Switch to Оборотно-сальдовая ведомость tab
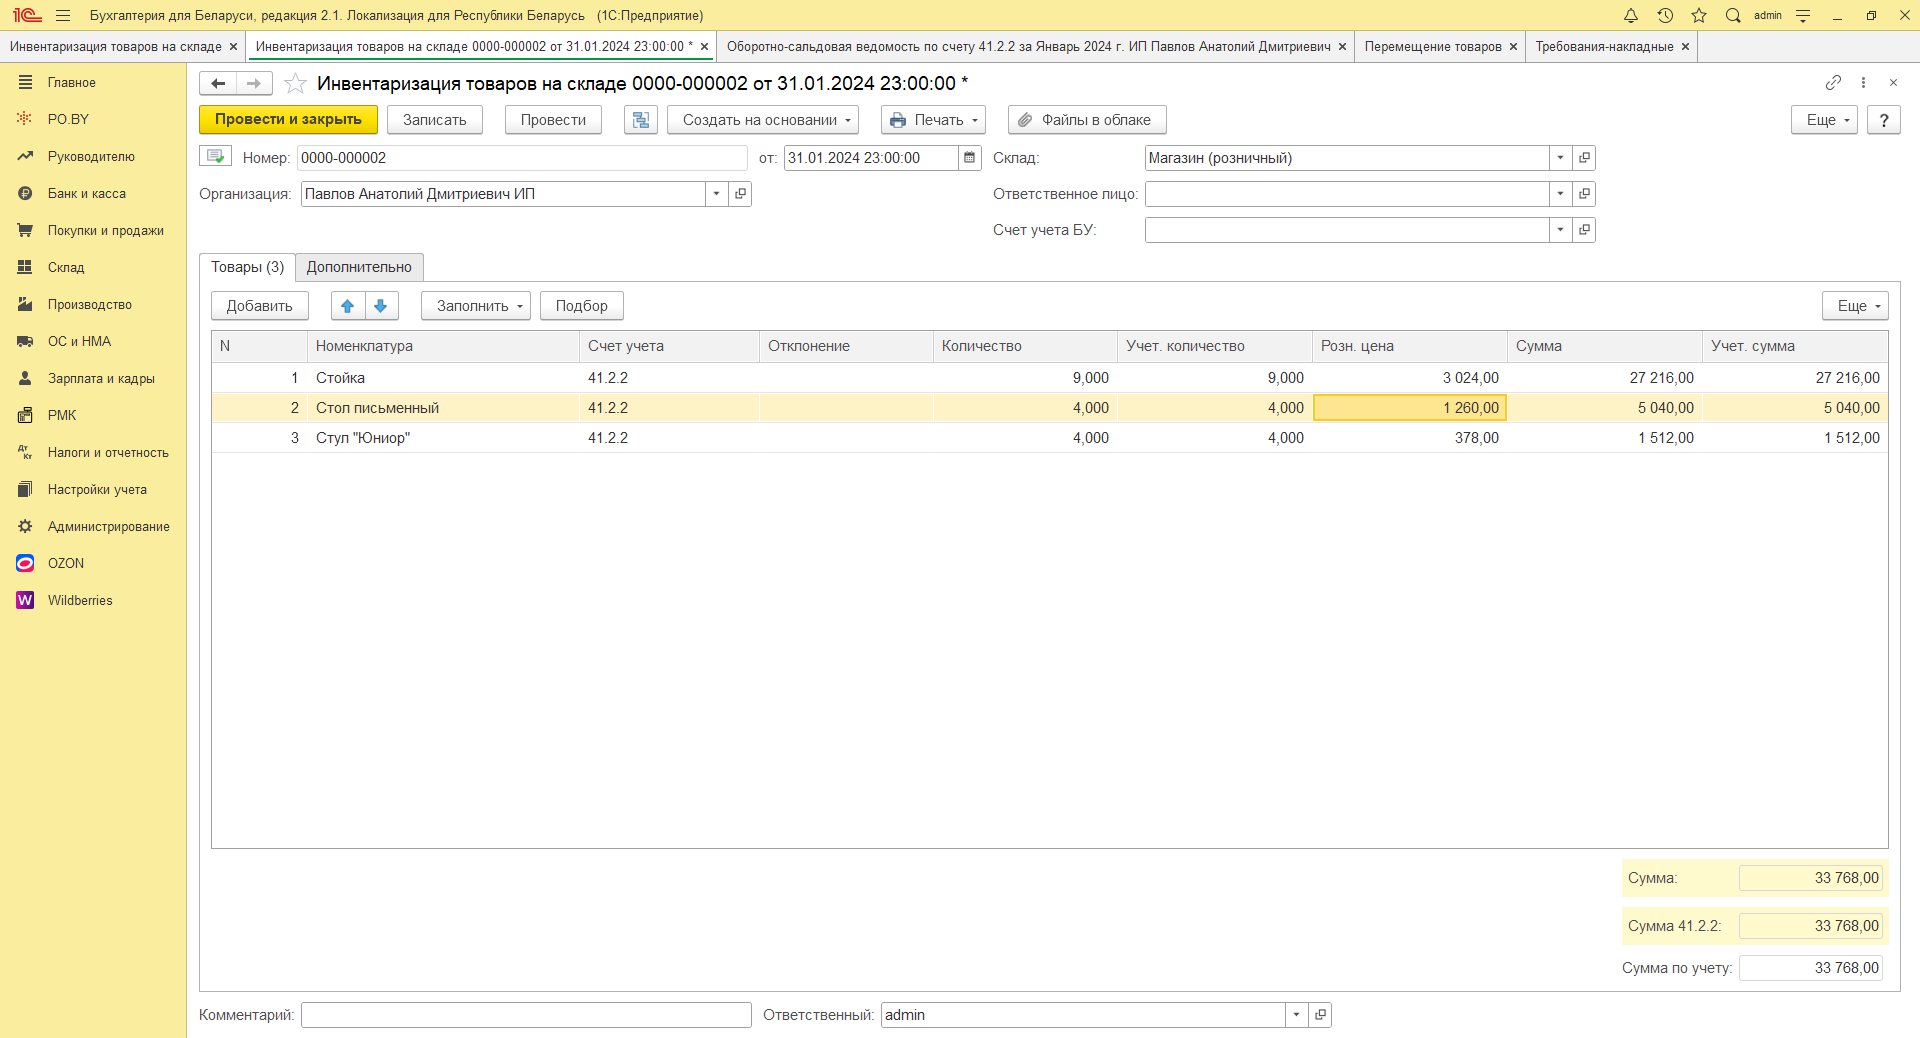Image resolution: width=1920 pixels, height=1038 pixels. (x=1028, y=47)
